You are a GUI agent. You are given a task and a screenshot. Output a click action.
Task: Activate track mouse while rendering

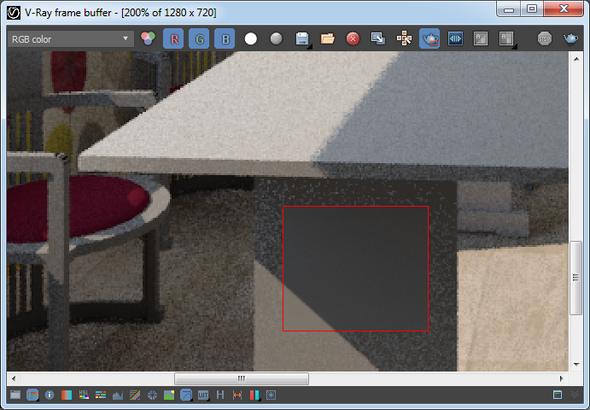click(x=404, y=39)
